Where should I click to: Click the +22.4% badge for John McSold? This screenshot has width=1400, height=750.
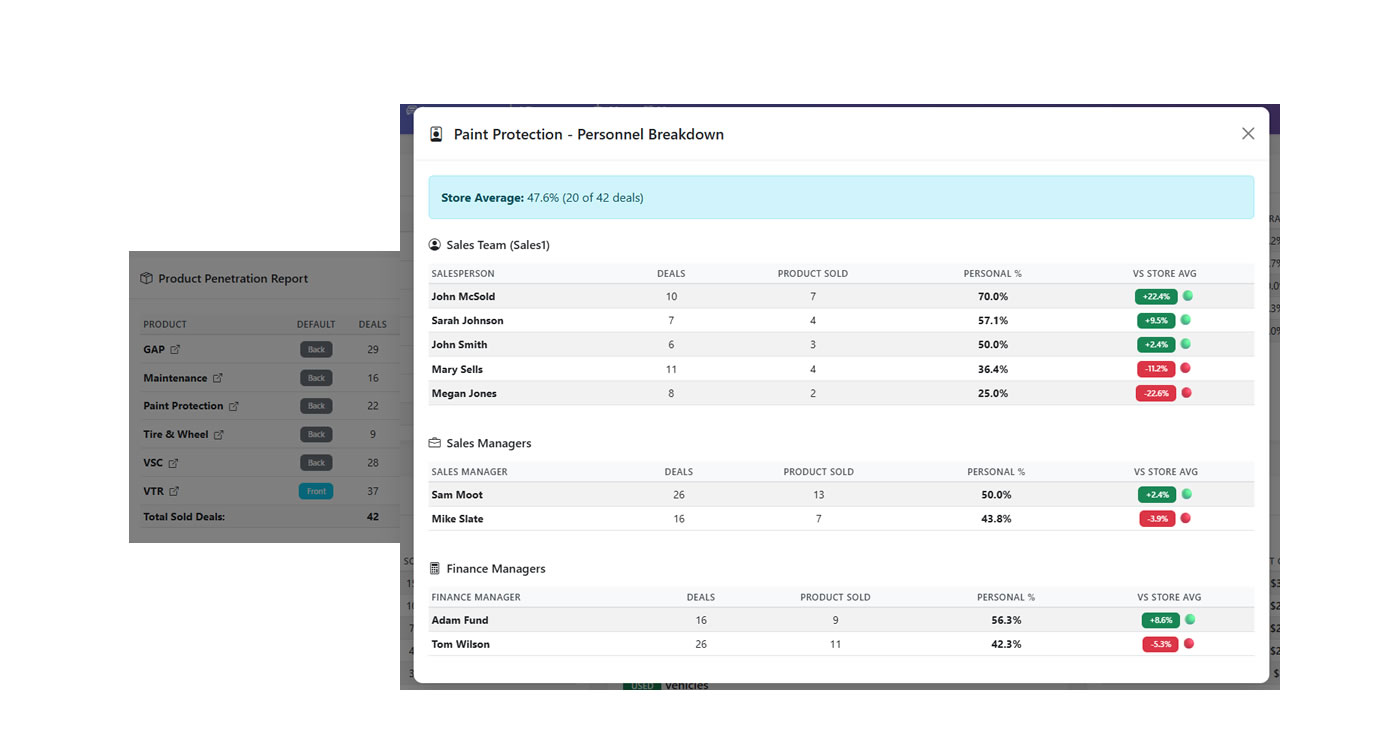1156,296
